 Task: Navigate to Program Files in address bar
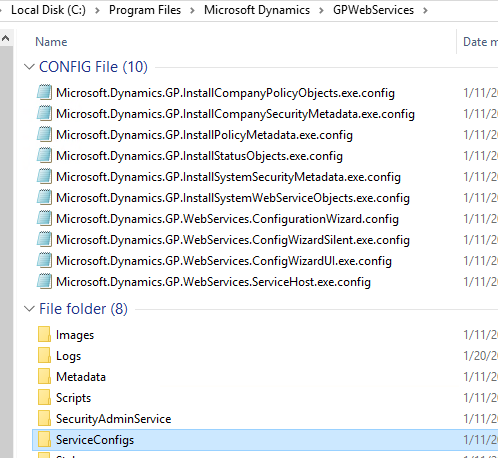[145, 10]
